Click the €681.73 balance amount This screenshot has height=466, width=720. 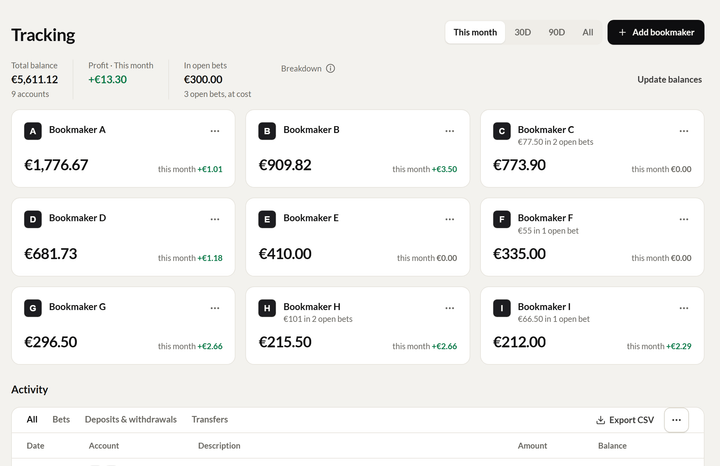coord(51,253)
